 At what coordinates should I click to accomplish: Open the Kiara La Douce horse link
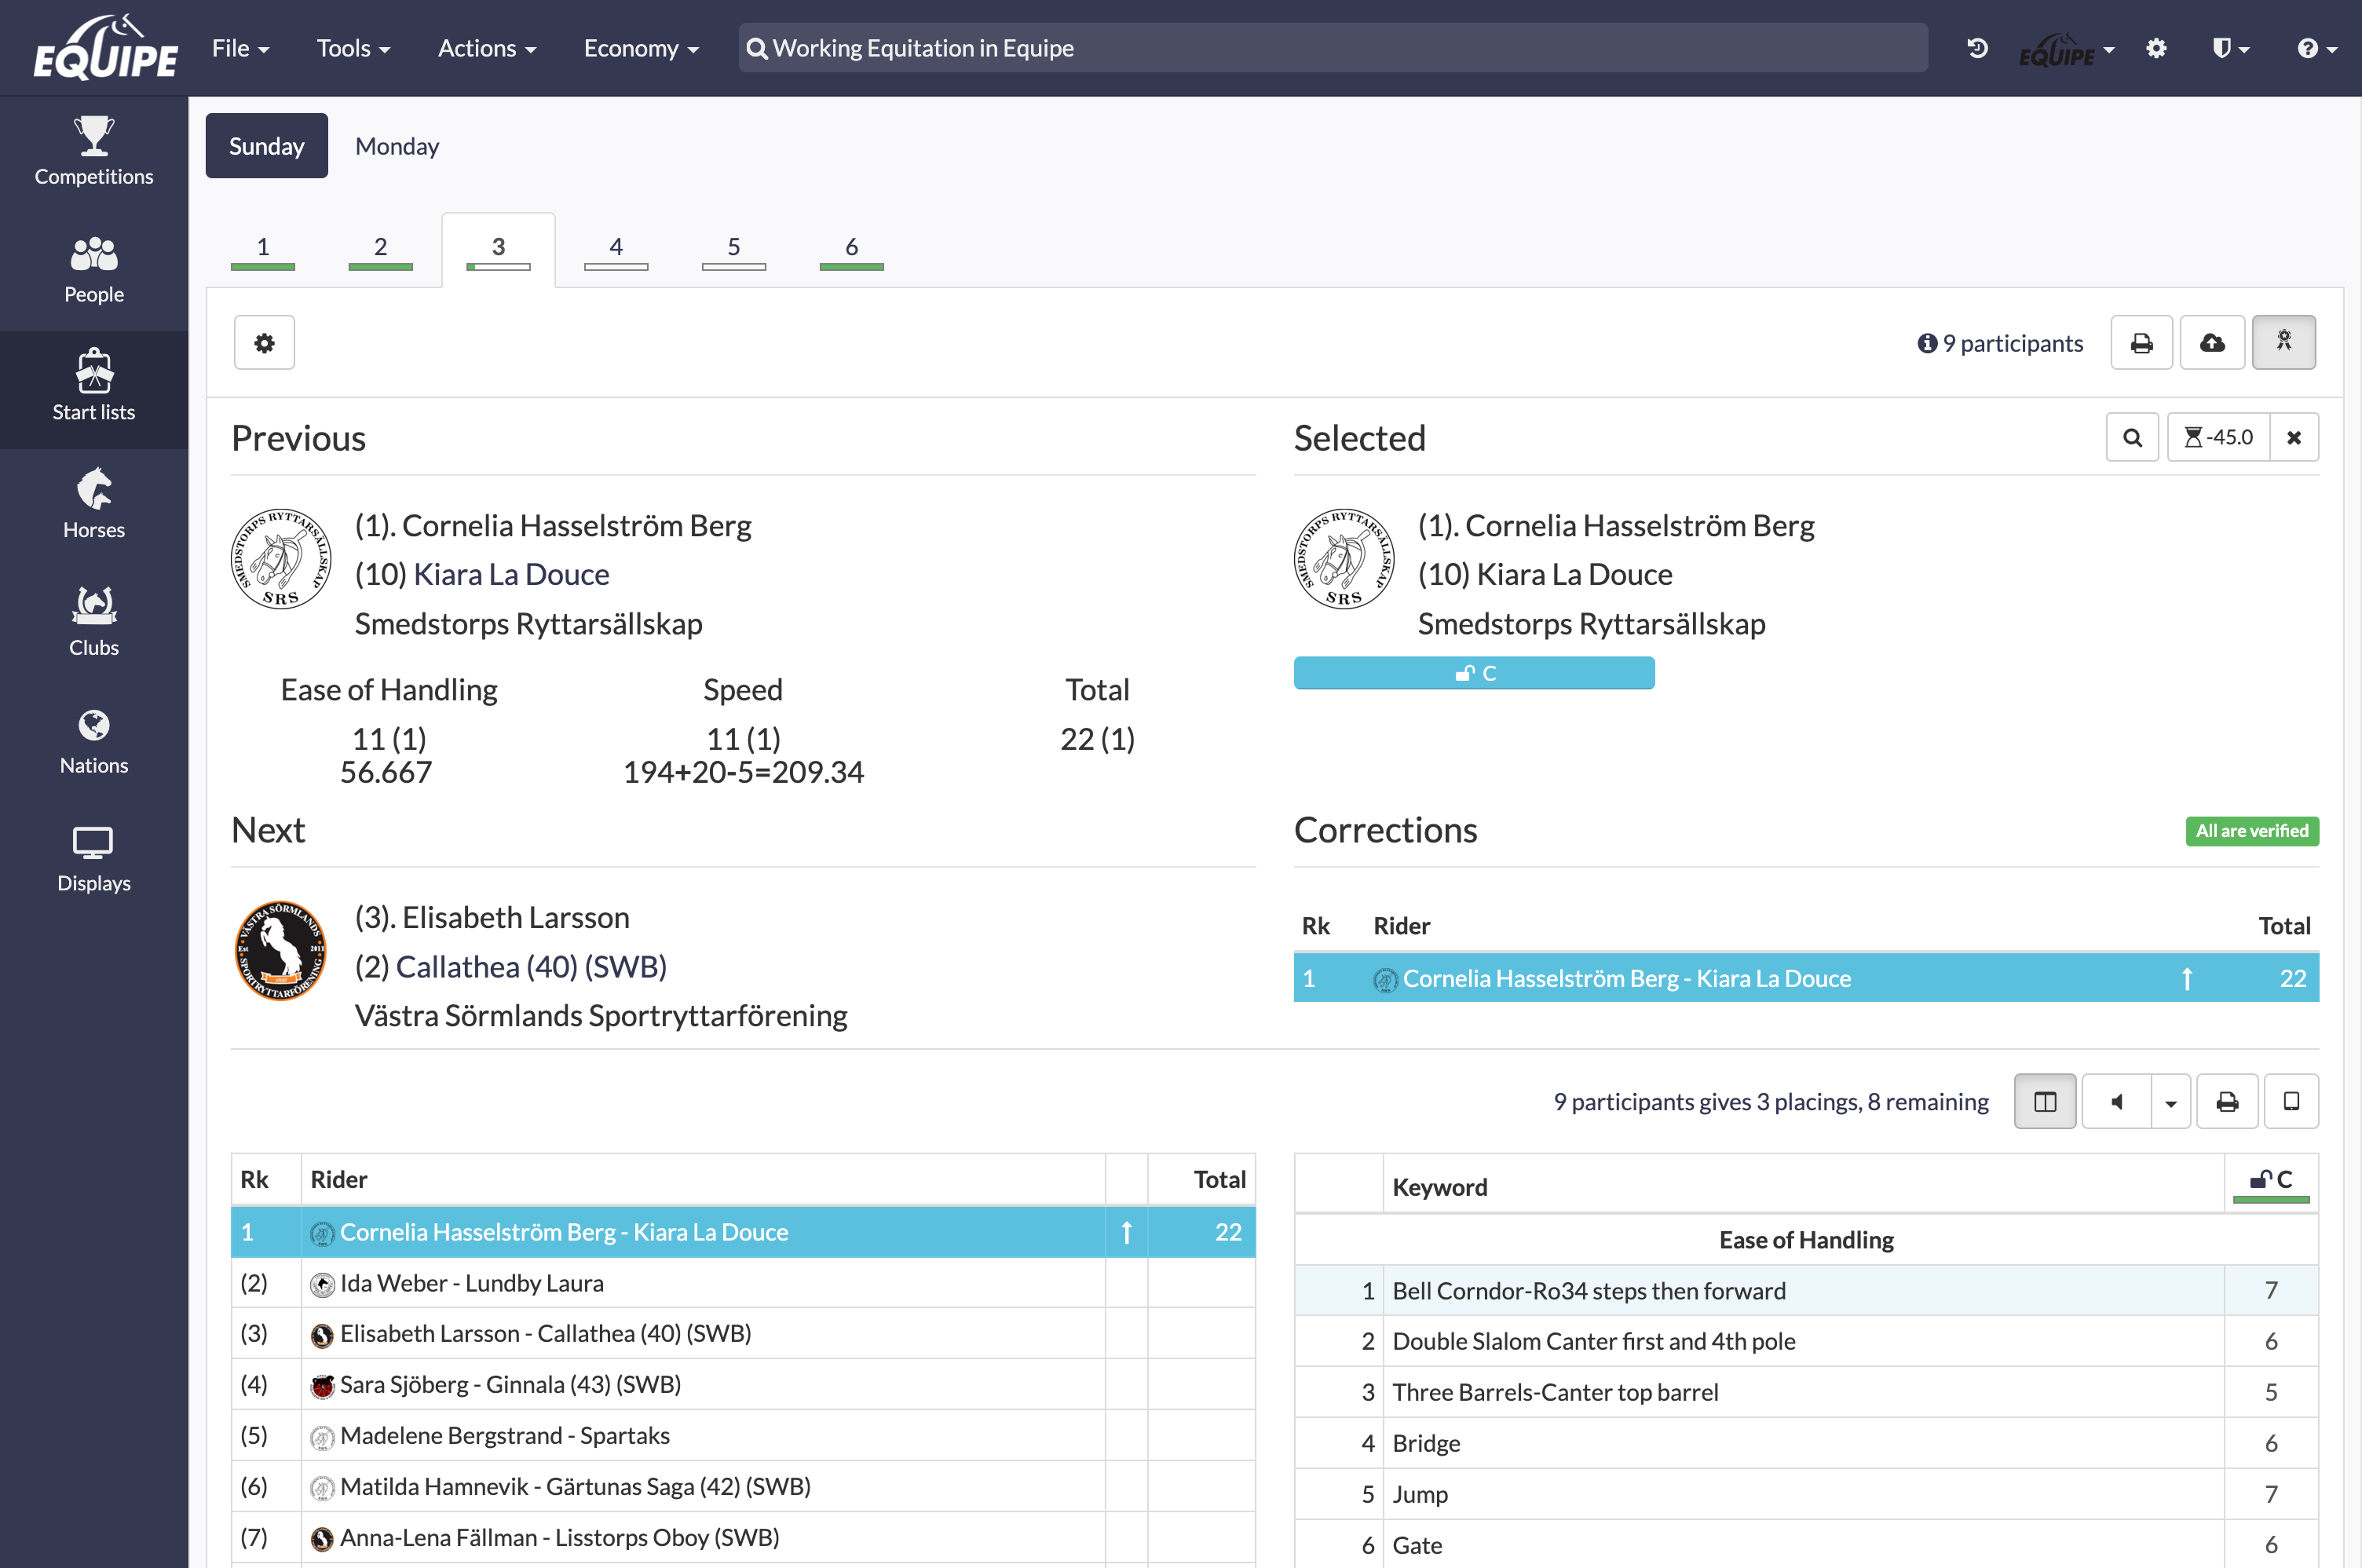coord(511,574)
